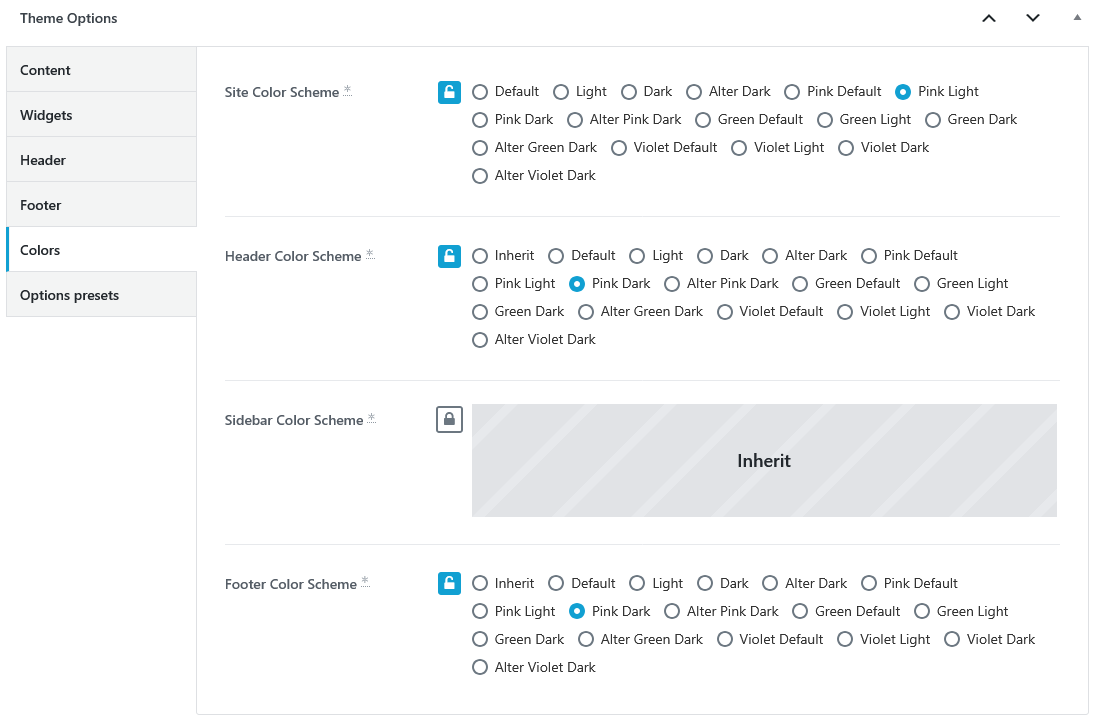1094x722 pixels.
Task: Click the Theme Options panel title
Action: coord(68,19)
